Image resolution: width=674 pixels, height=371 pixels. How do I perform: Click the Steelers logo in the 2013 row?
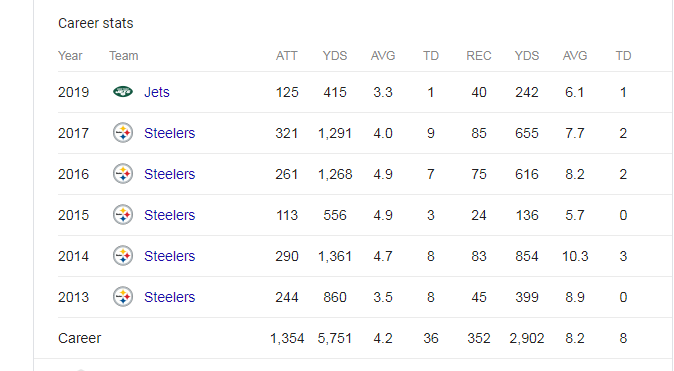tap(123, 297)
